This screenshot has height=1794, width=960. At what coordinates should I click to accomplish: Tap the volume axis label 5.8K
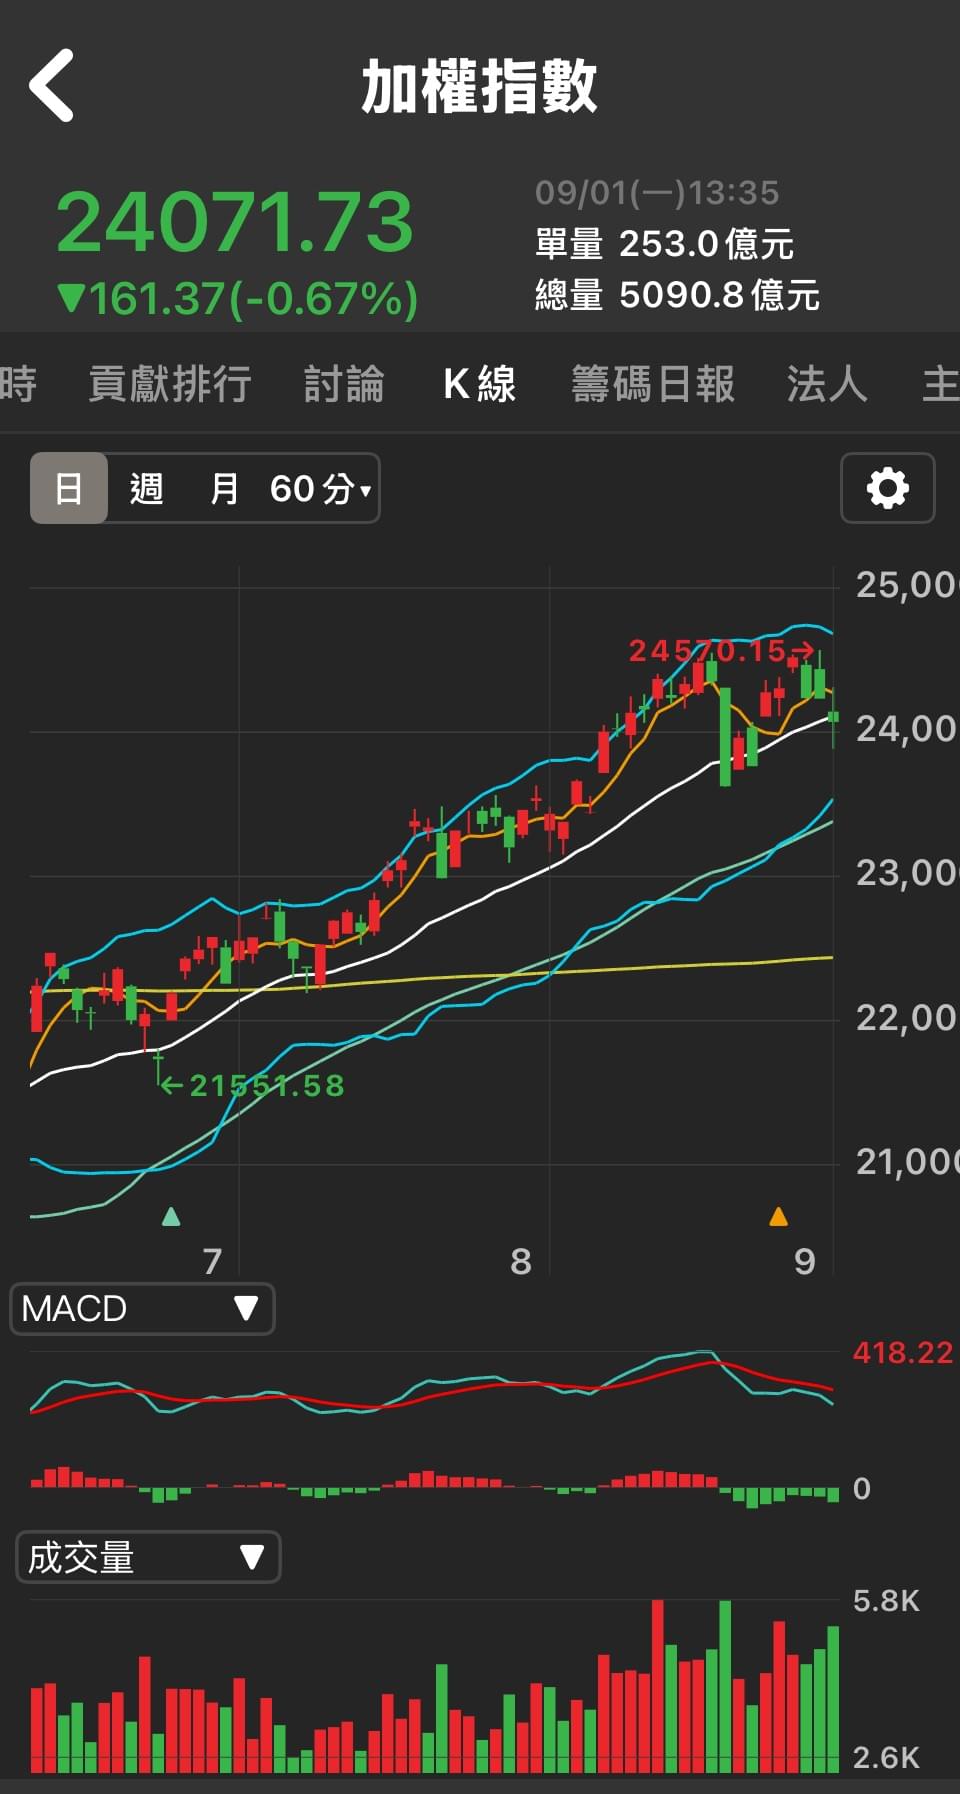(x=886, y=1601)
